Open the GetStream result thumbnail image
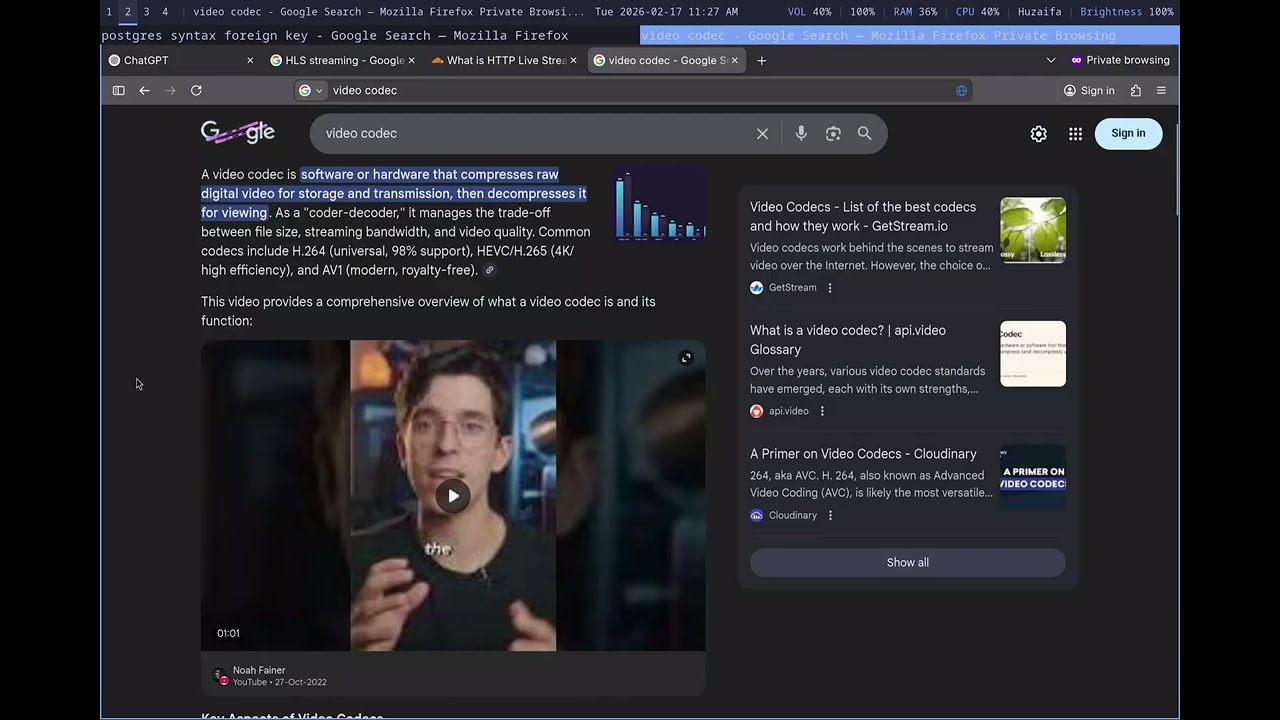The image size is (1280, 720). tap(1033, 230)
